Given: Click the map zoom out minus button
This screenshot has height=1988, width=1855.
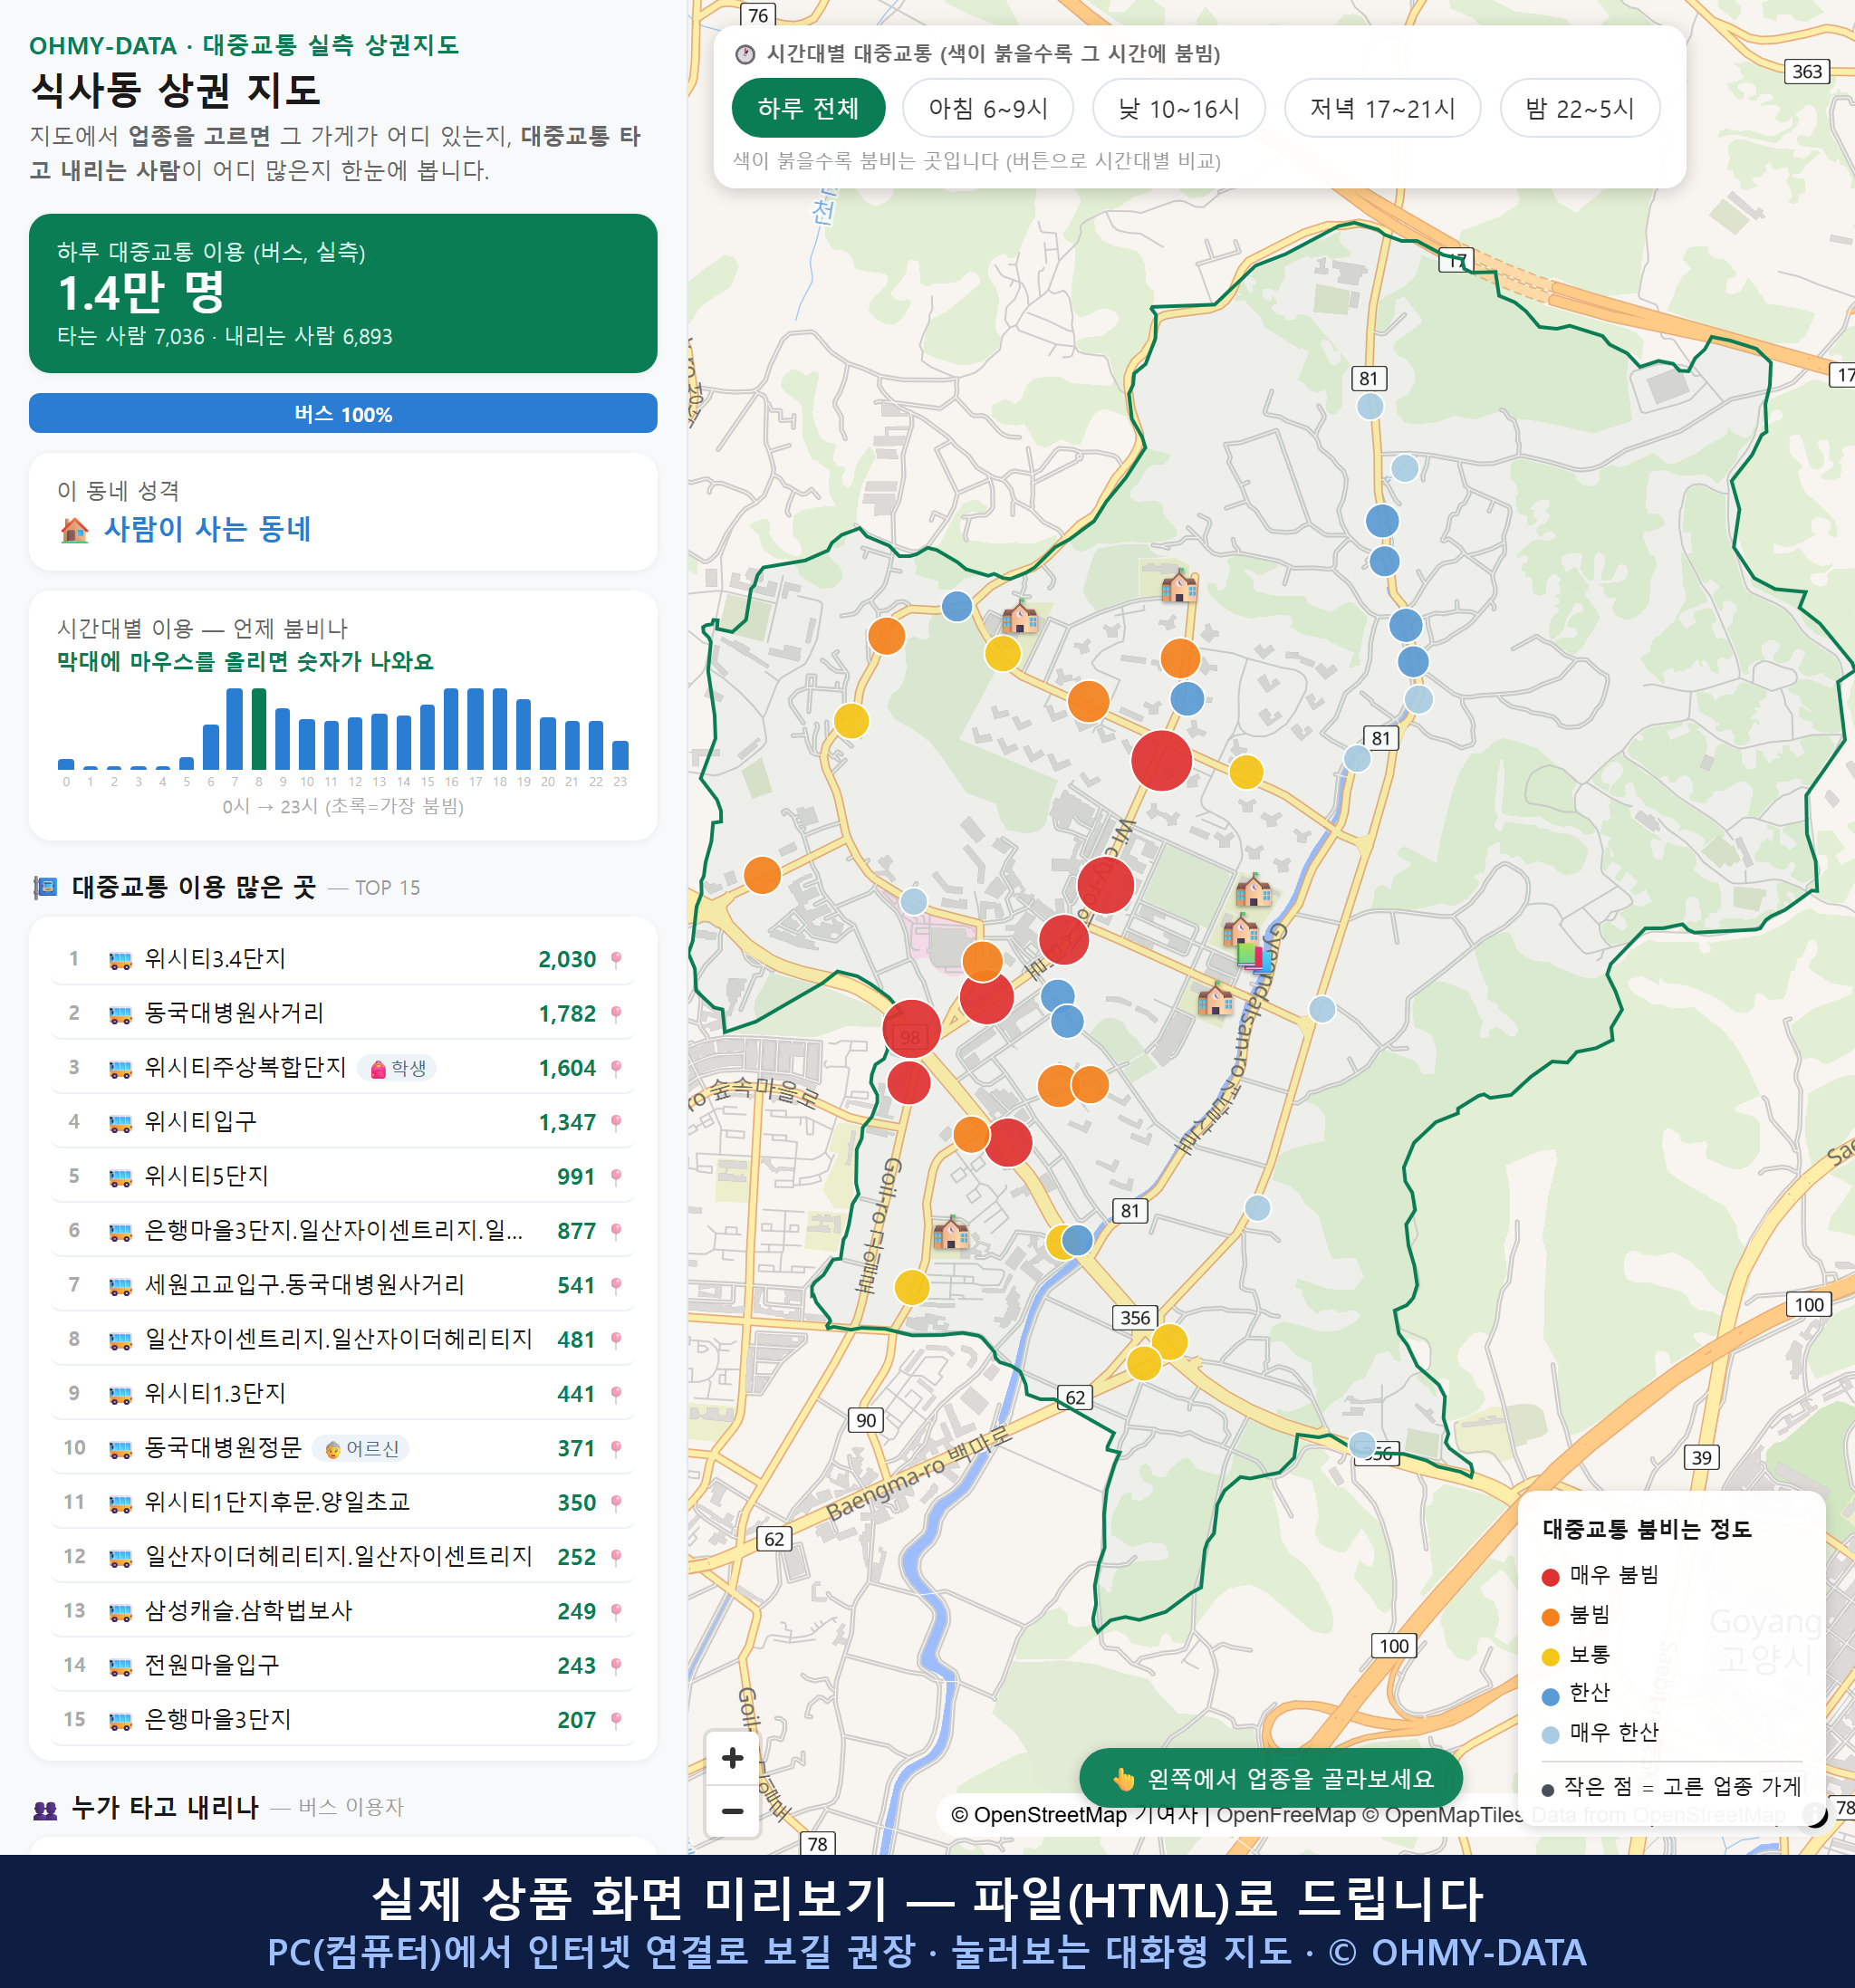Looking at the screenshot, I should click(732, 1811).
